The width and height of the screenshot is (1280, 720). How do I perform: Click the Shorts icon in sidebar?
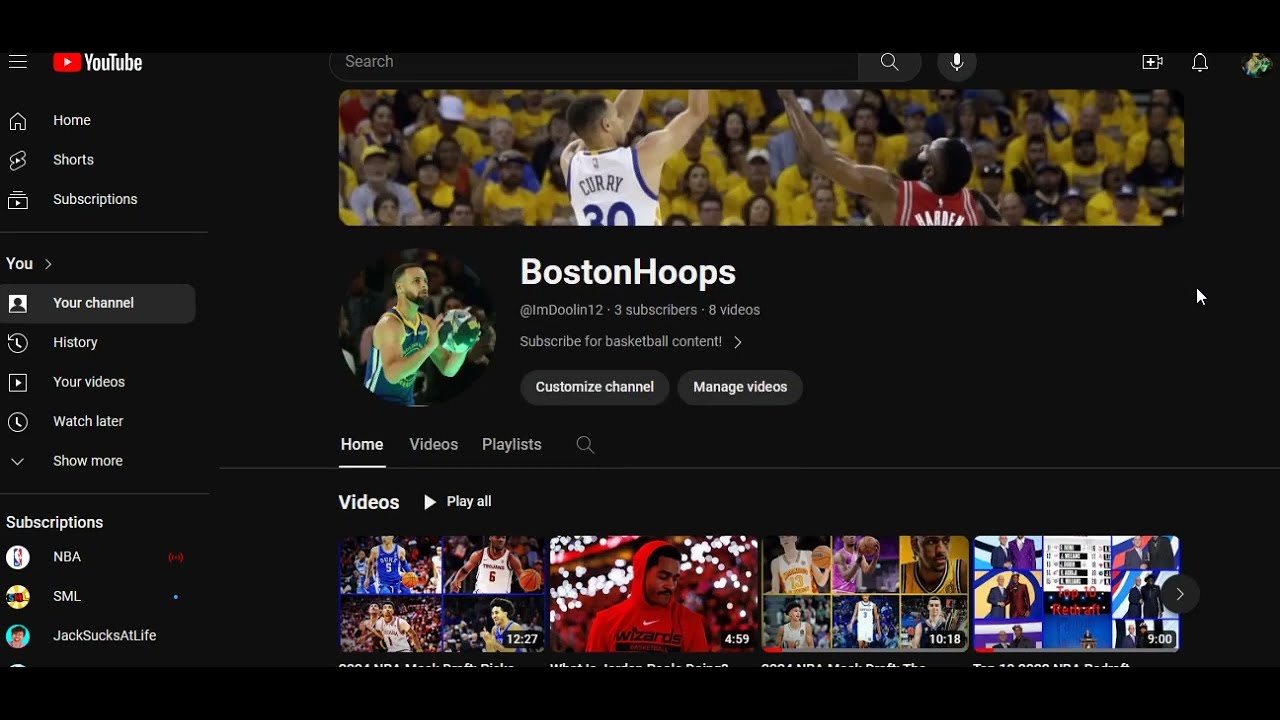coord(18,160)
